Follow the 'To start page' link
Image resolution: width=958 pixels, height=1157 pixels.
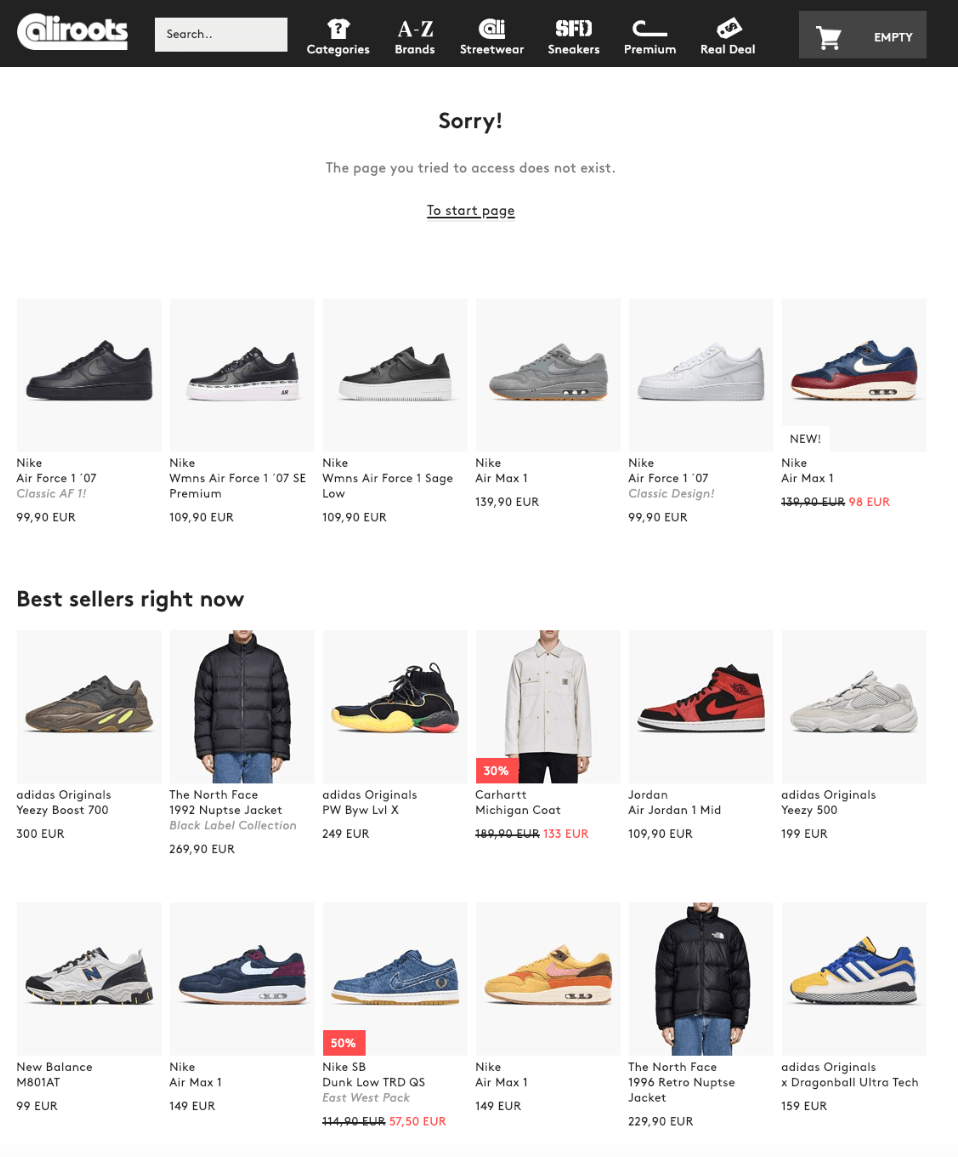pyautogui.click(x=471, y=211)
